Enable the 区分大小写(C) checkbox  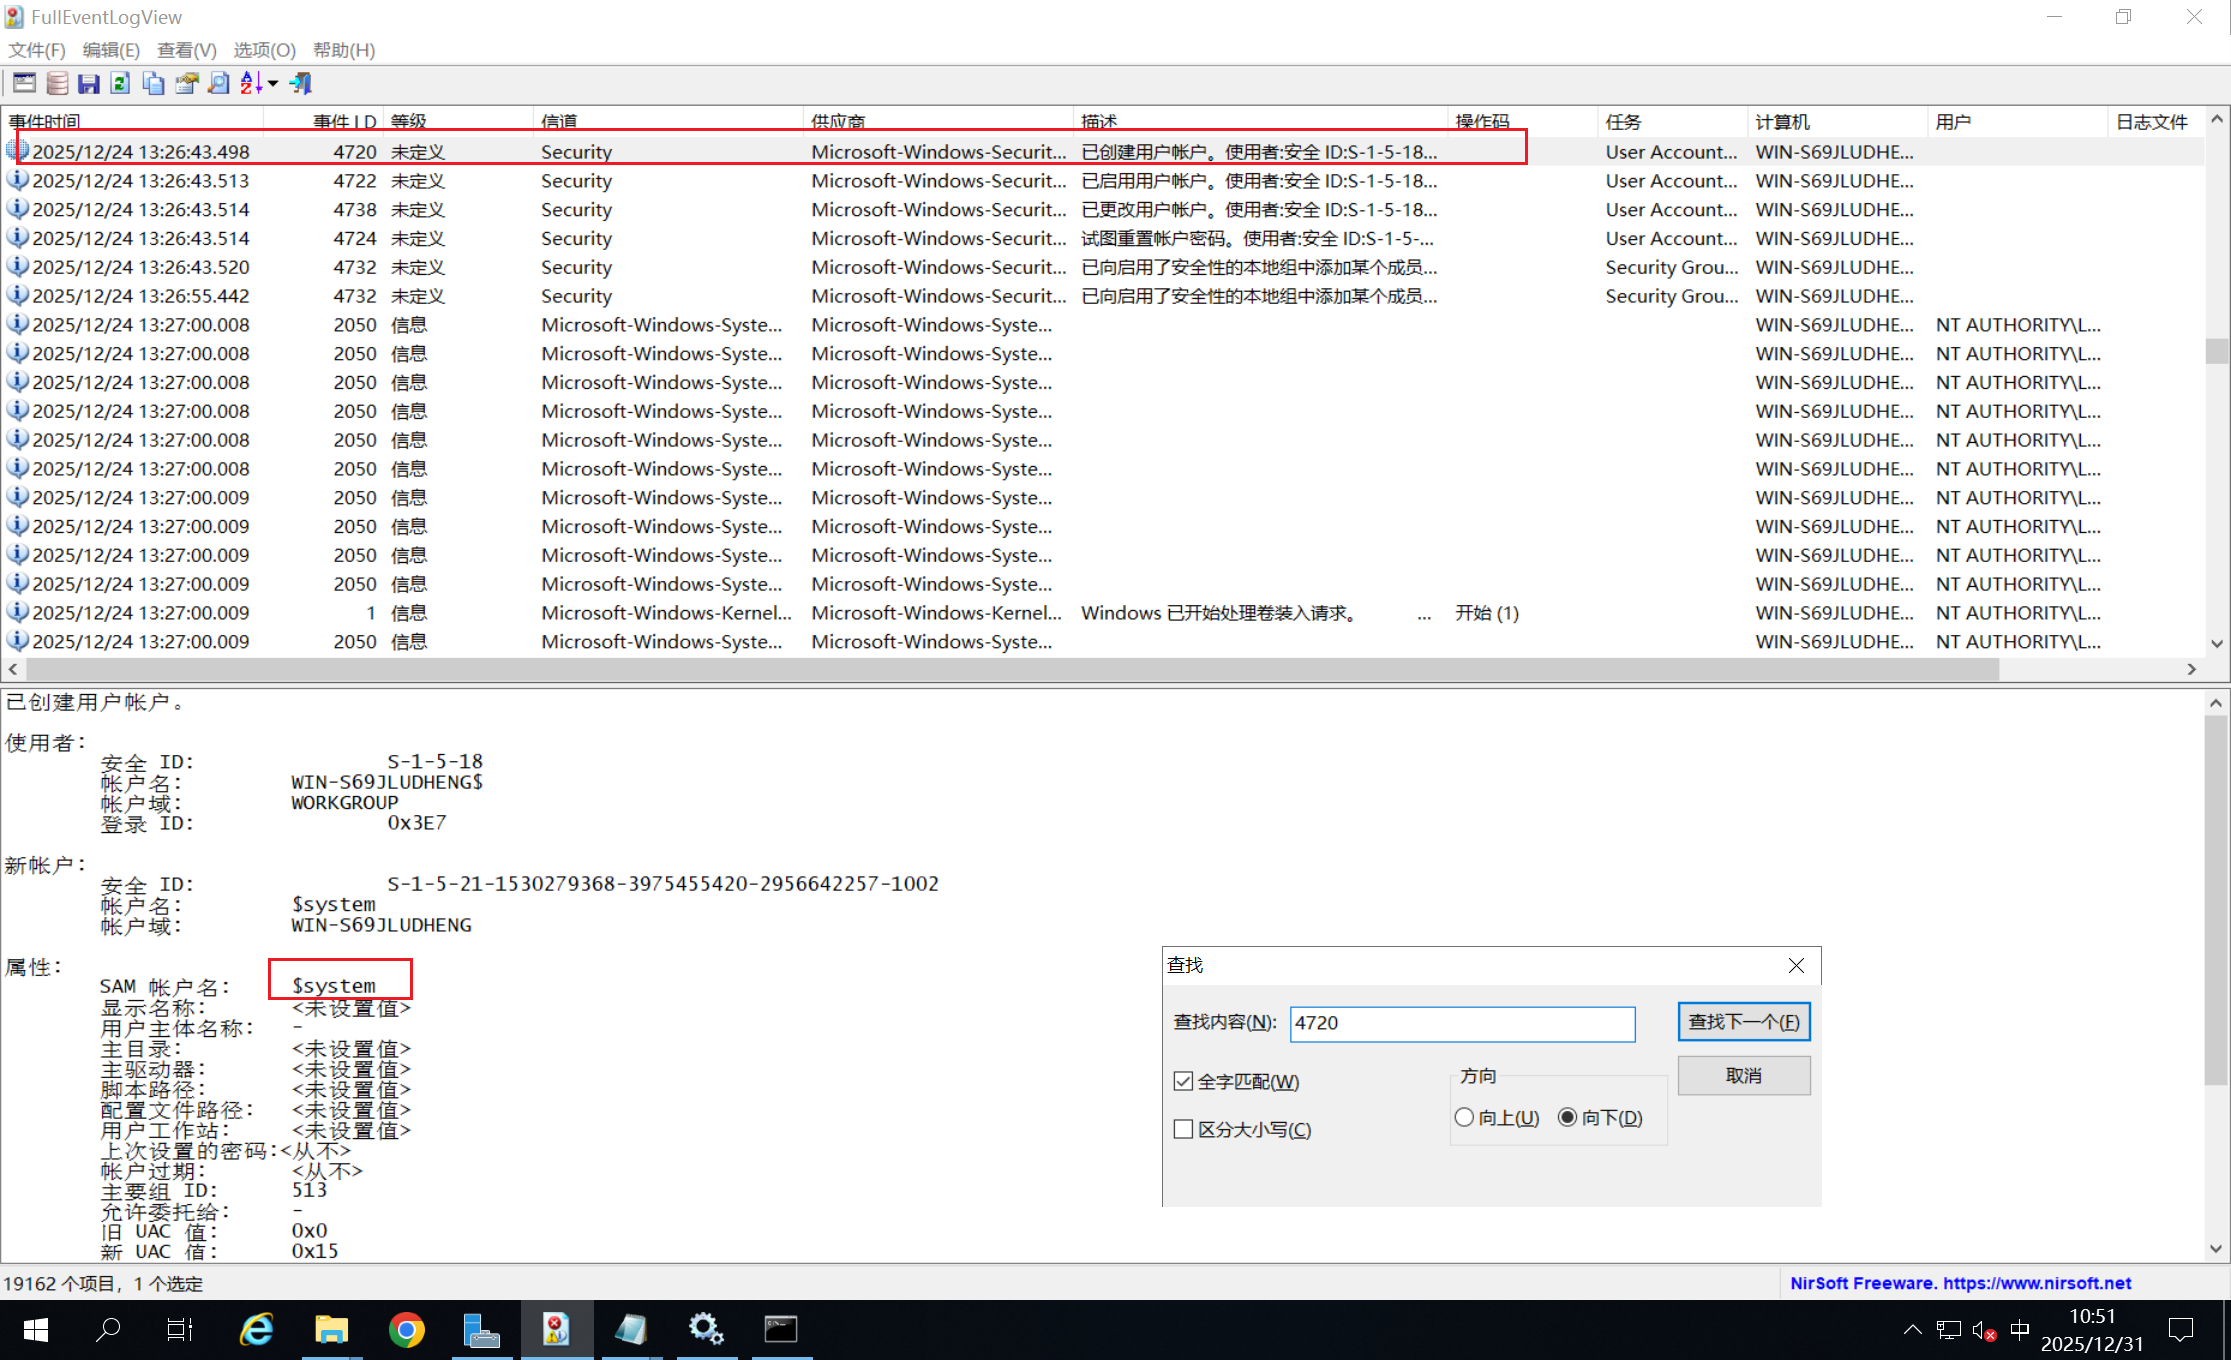1184,1129
